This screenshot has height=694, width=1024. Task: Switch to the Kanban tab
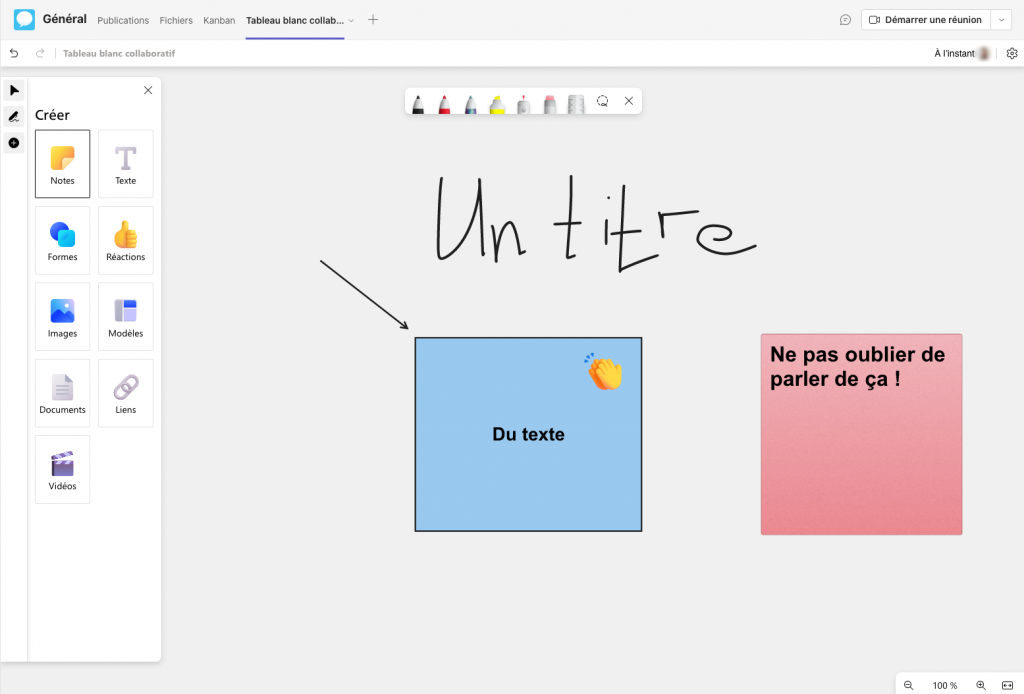point(219,20)
